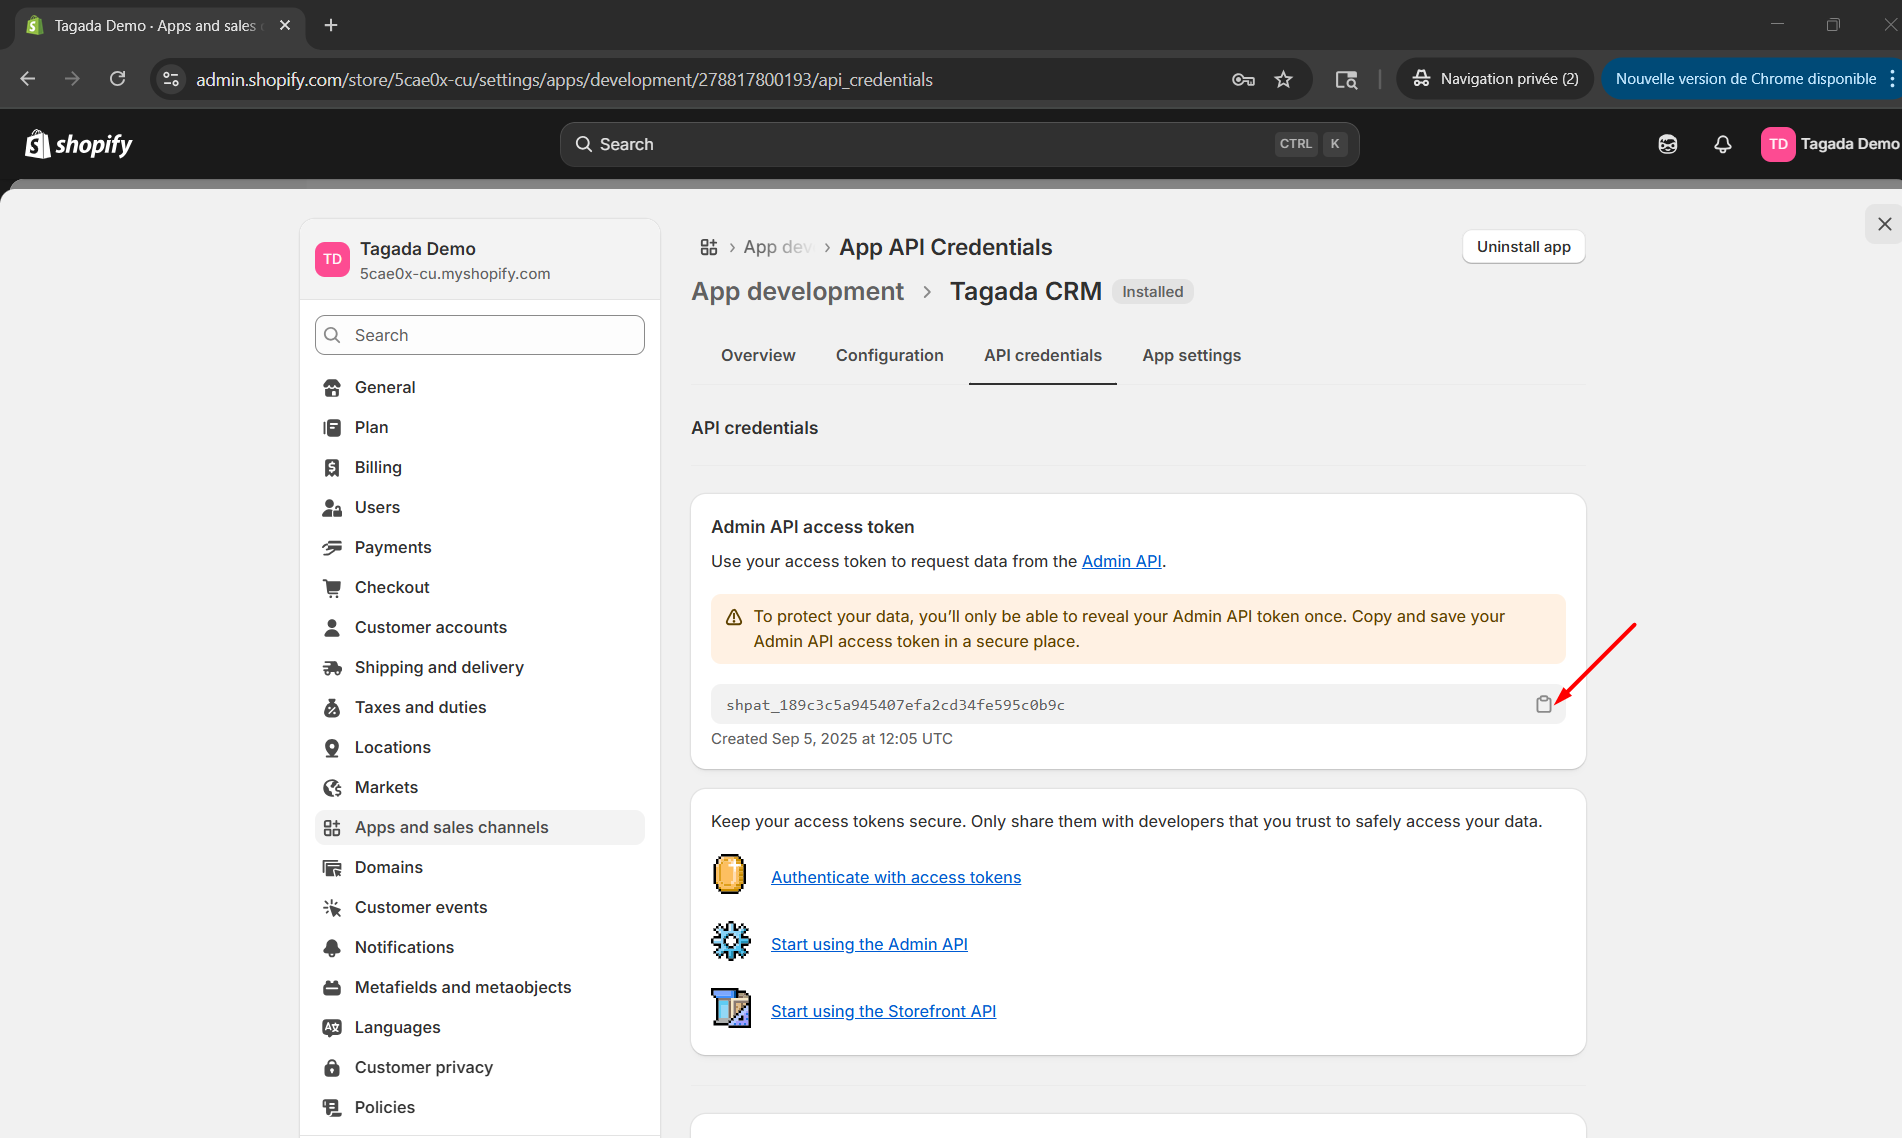The height and width of the screenshot is (1138, 1902).
Task: Click the App dev breadcrumb link
Action: [x=777, y=247]
